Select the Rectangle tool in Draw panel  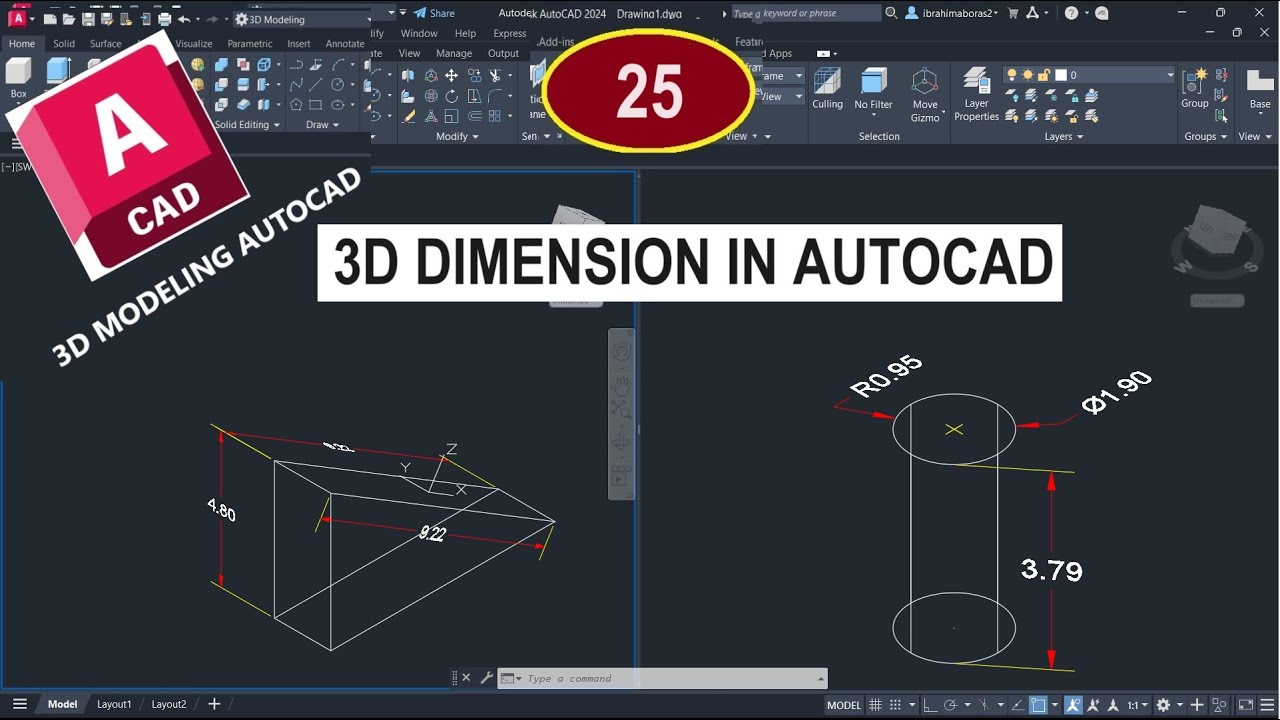click(316, 104)
